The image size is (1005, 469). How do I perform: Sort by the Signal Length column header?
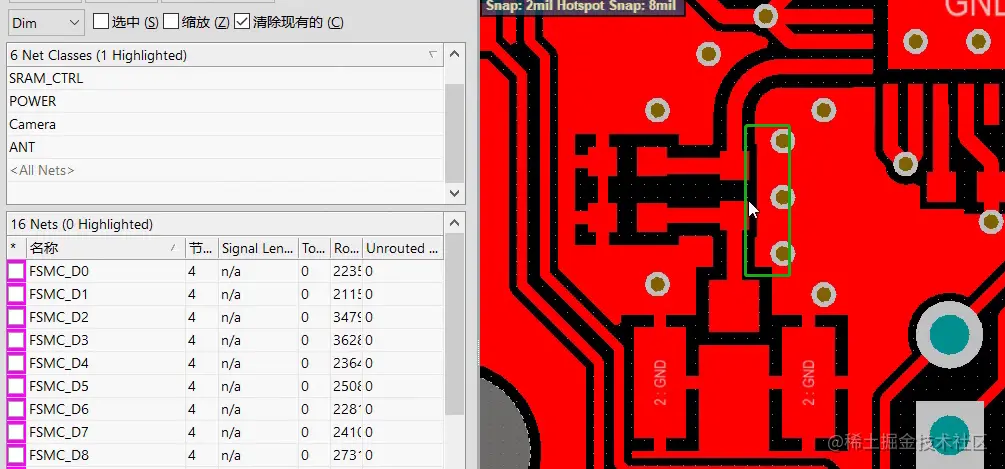point(258,248)
